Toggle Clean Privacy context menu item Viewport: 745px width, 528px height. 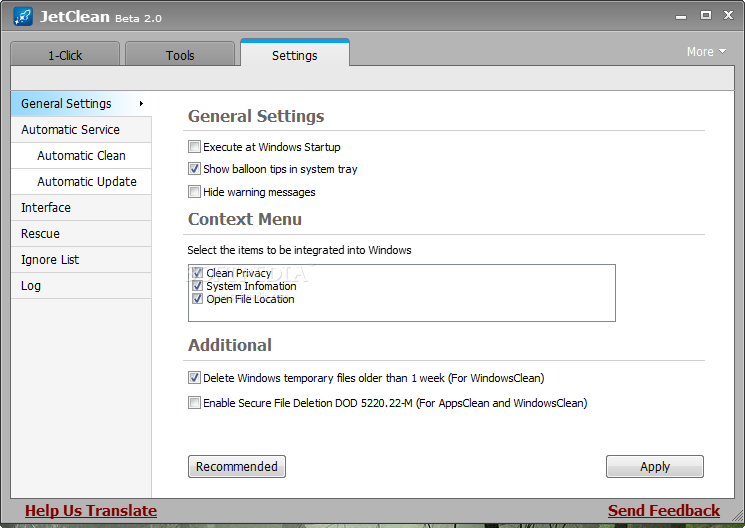pyautogui.click(x=198, y=273)
